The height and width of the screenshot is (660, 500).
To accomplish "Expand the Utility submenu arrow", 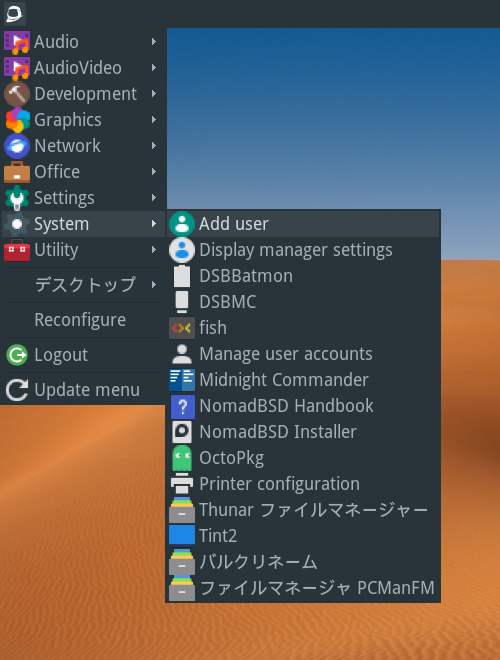I will point(154,250).
